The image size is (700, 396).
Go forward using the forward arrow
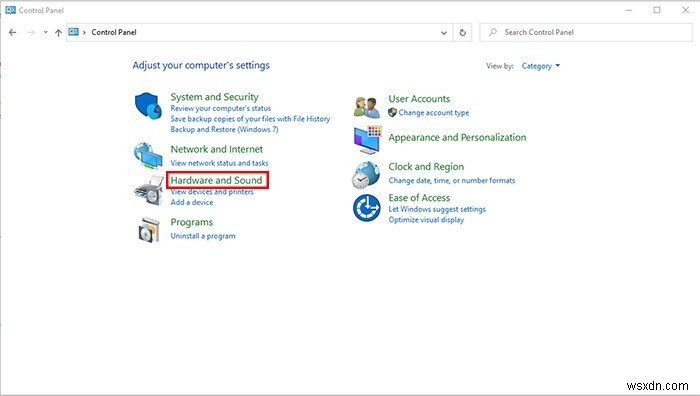point(31,32)
